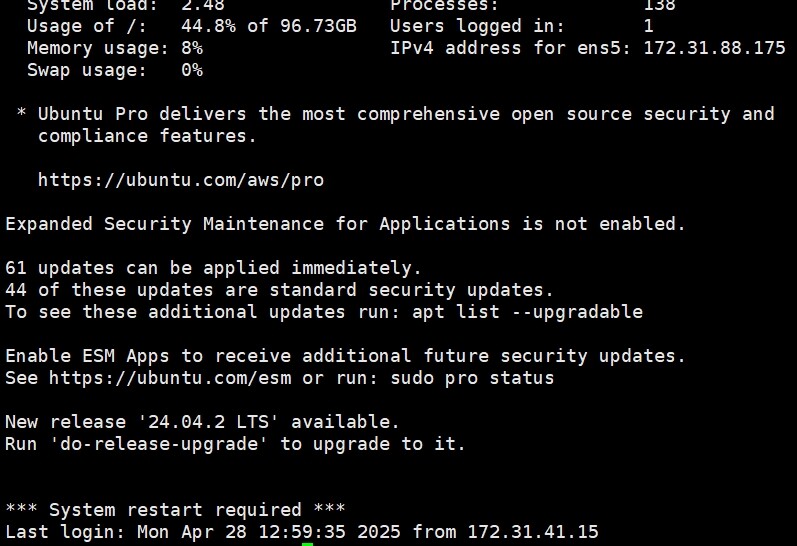Click the '44 of these updates' security line
Screen dimensions: 797x546
279,290
